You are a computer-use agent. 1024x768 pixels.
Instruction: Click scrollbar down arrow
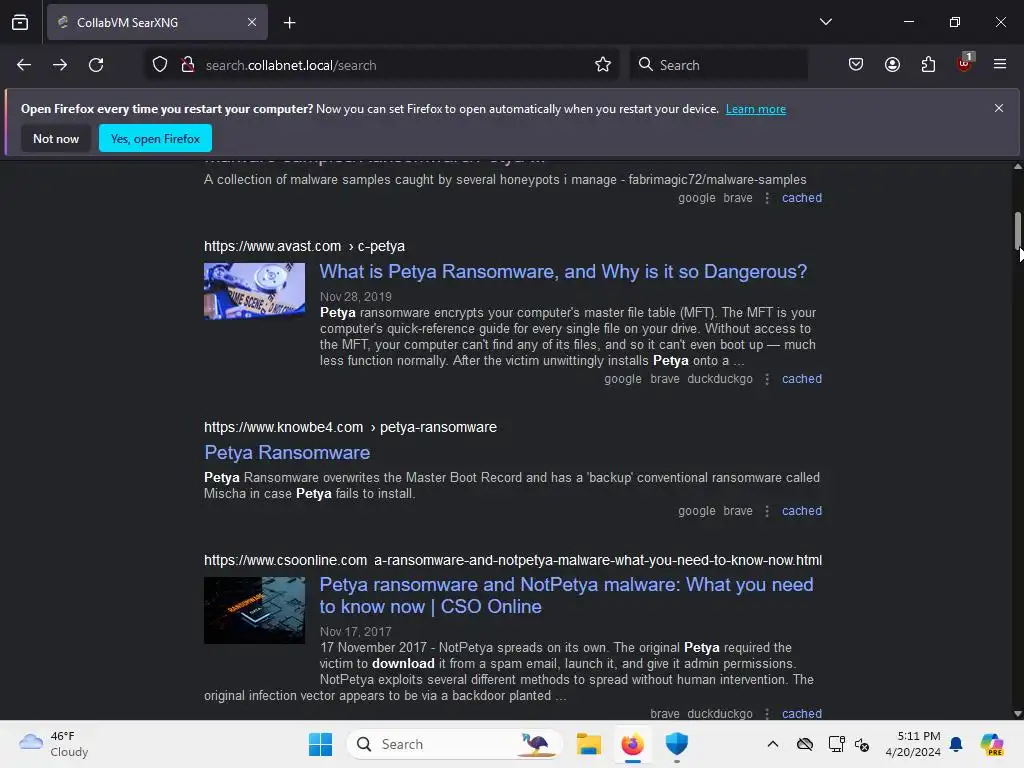1017,714
